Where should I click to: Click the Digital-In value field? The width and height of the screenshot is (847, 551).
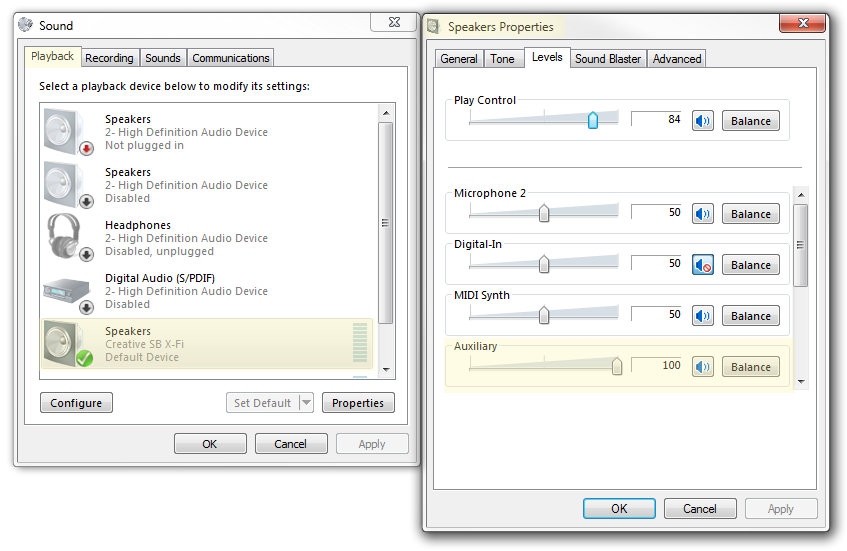(x=657, y=263)
